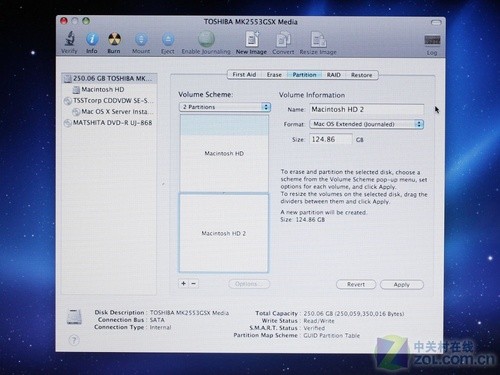The height and width of the screenshot is (375, 500).
Task: Open the help question mark button
Action: point(74,340)
